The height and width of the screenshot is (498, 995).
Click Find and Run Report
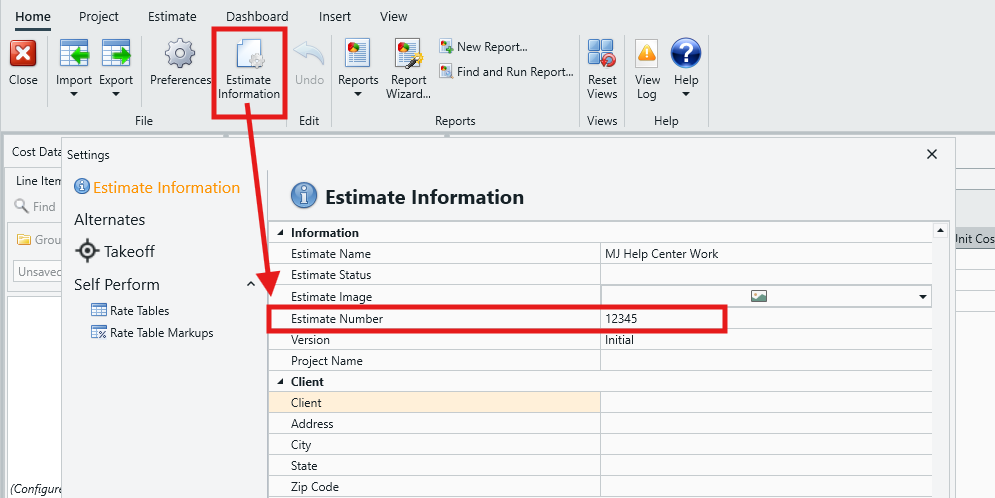(506, 72)
